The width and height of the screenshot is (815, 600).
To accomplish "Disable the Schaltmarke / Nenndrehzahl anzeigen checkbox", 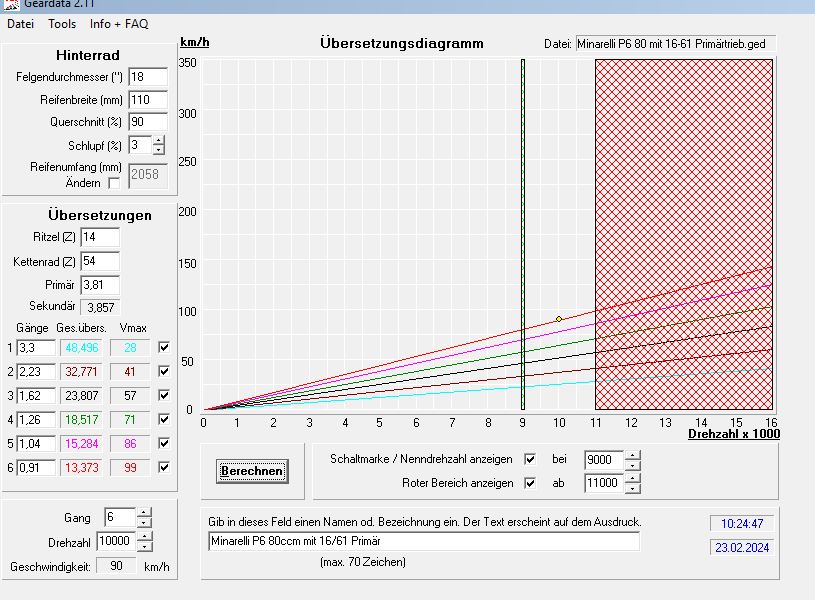I will [531, 460].
